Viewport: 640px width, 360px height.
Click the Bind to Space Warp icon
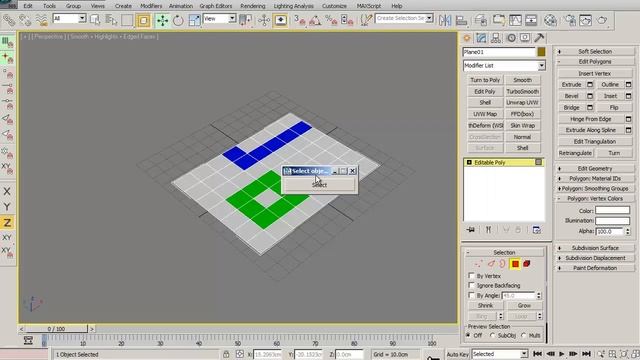click(41, 20)
